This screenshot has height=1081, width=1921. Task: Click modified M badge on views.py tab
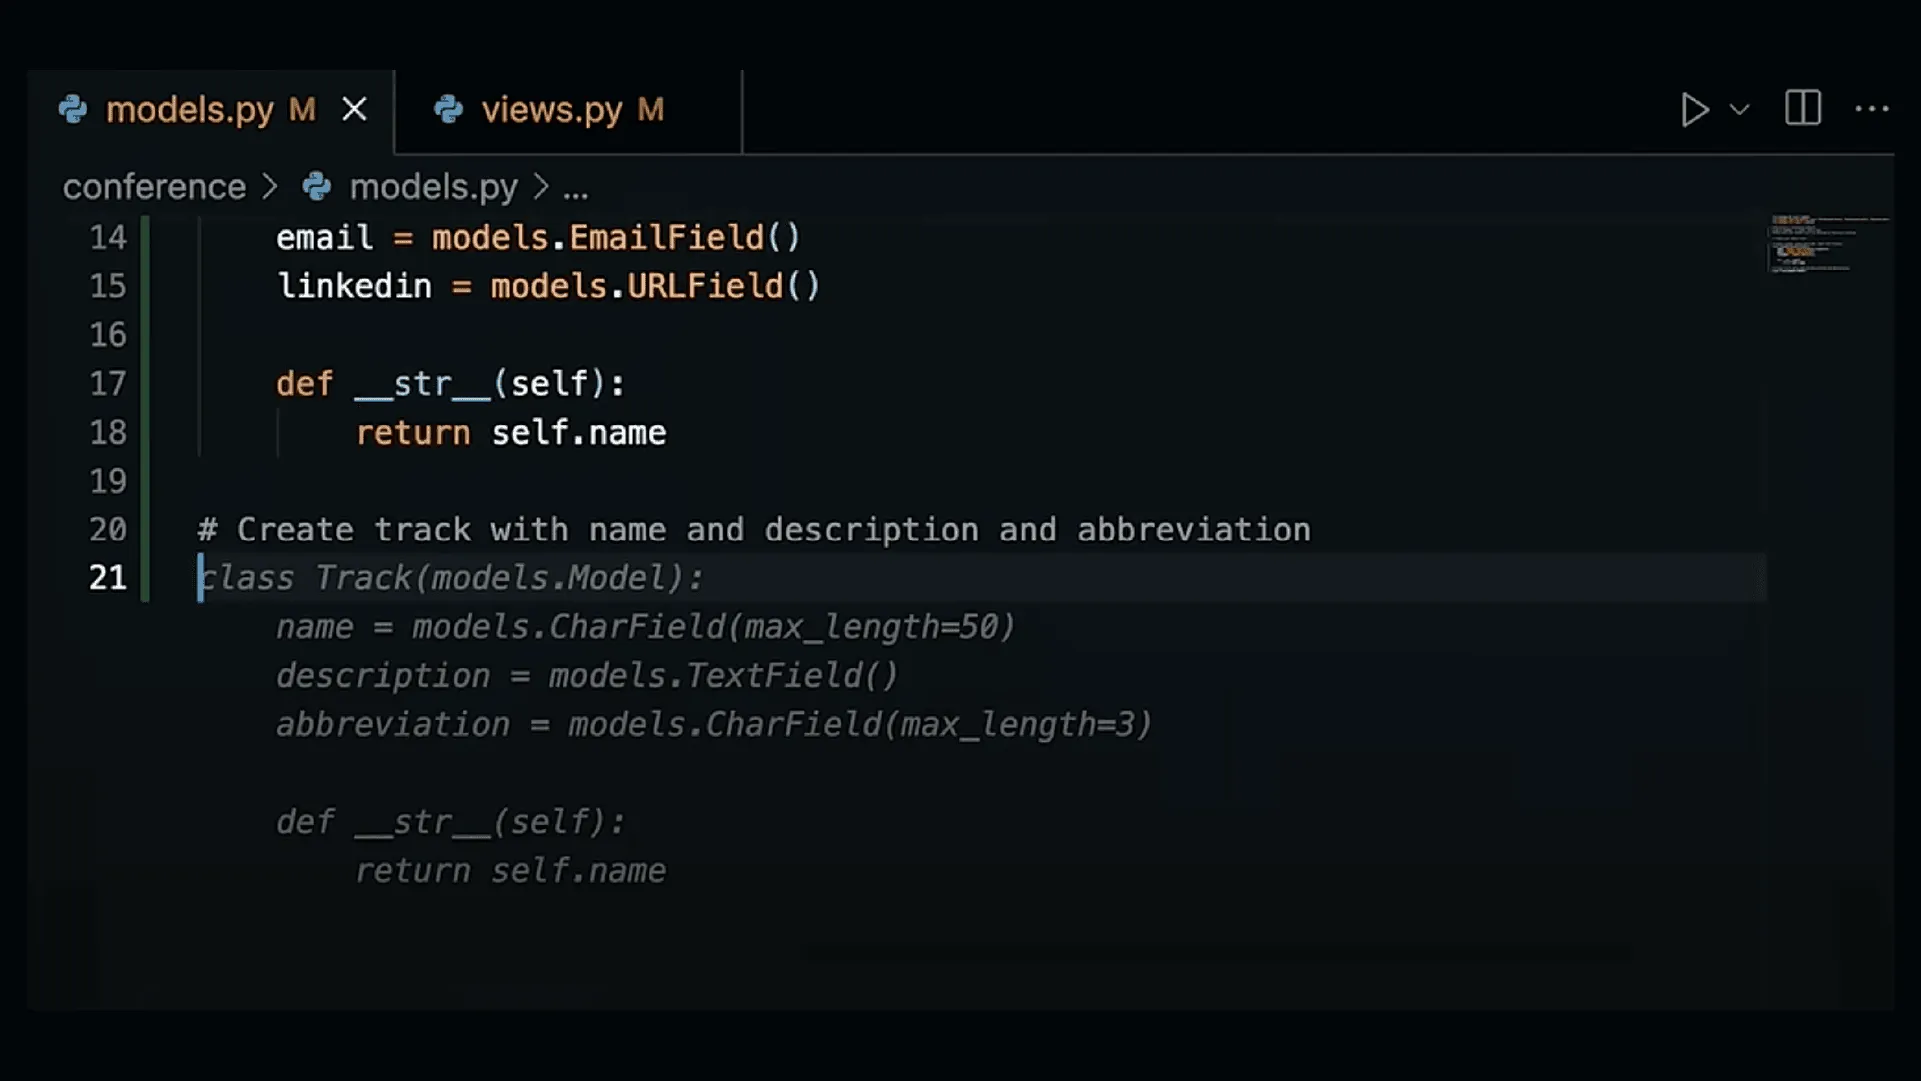tap(651, 110)
